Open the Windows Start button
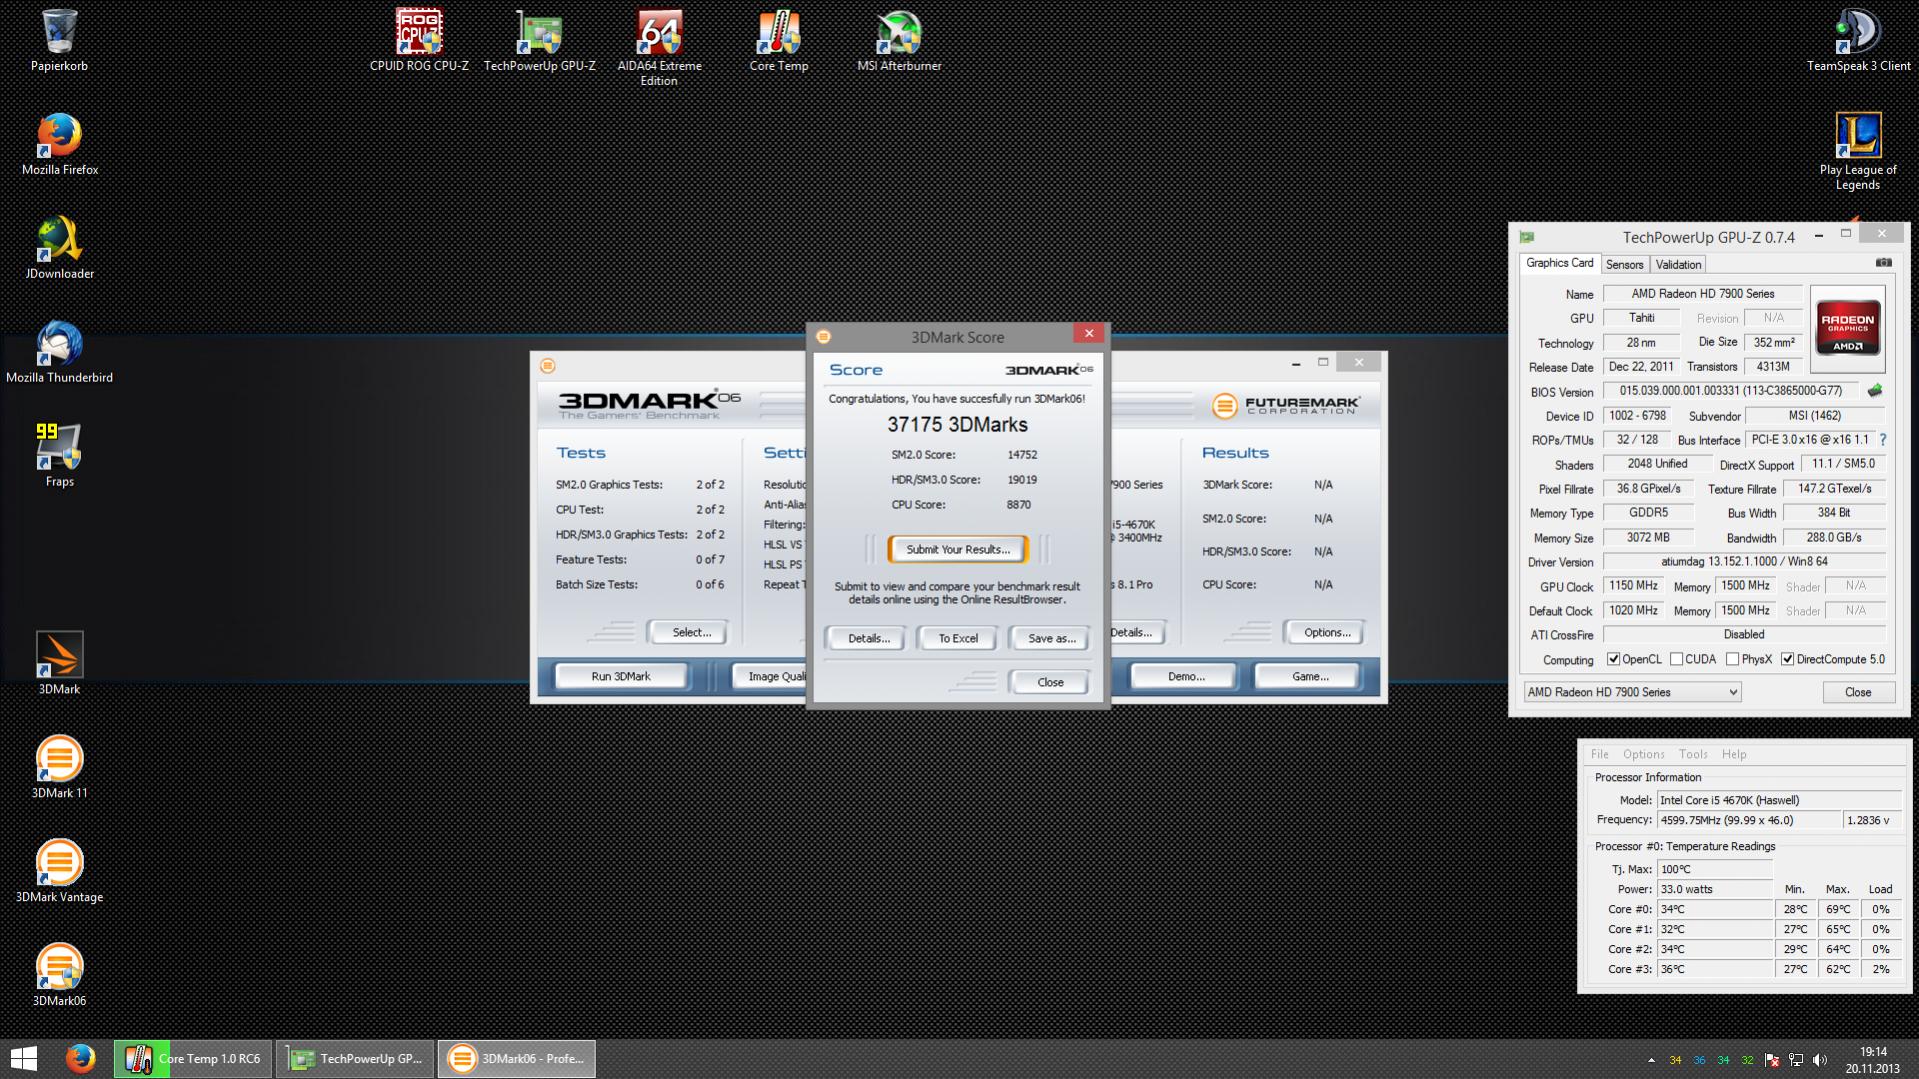 [x=24, y=1058]
